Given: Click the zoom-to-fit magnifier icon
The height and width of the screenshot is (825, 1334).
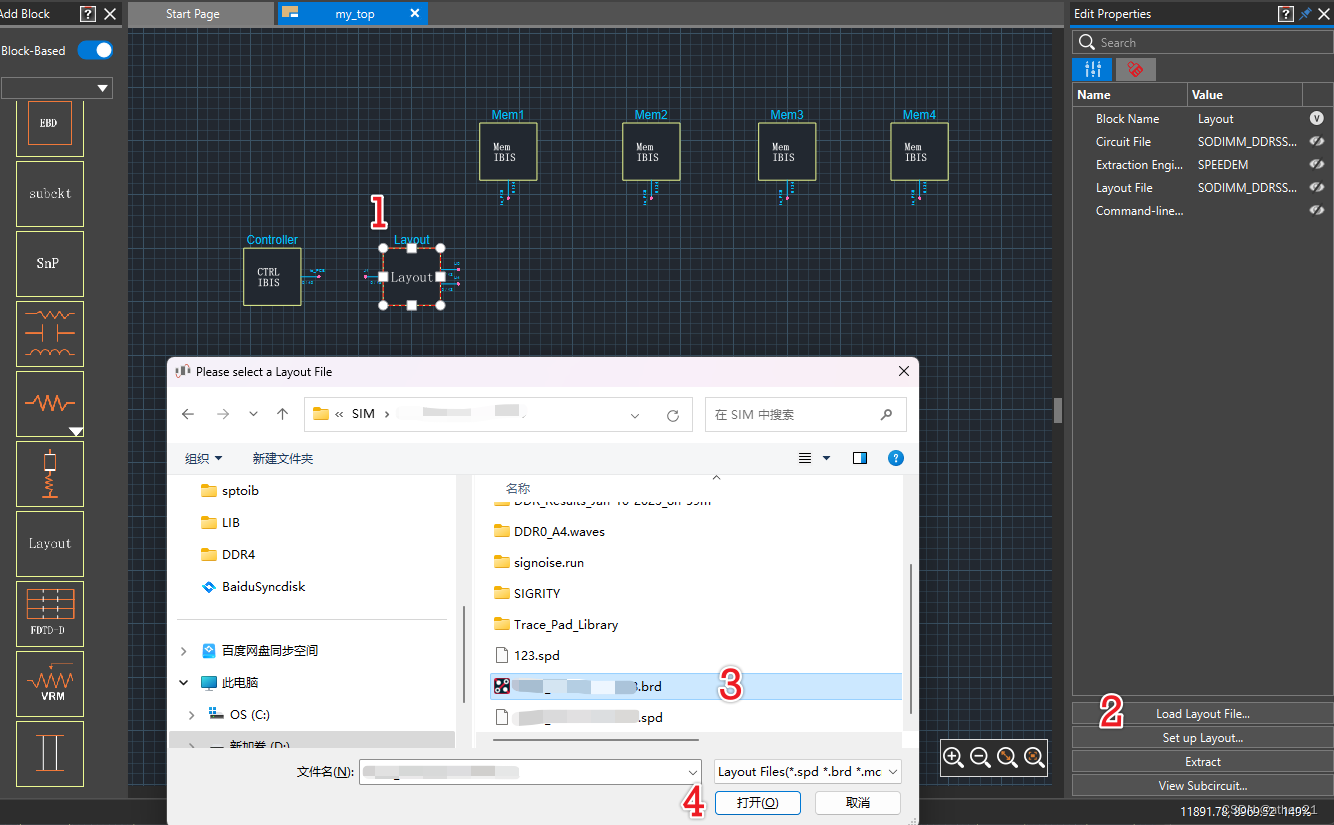Looking at the screenshot, I should (1034, 758).
